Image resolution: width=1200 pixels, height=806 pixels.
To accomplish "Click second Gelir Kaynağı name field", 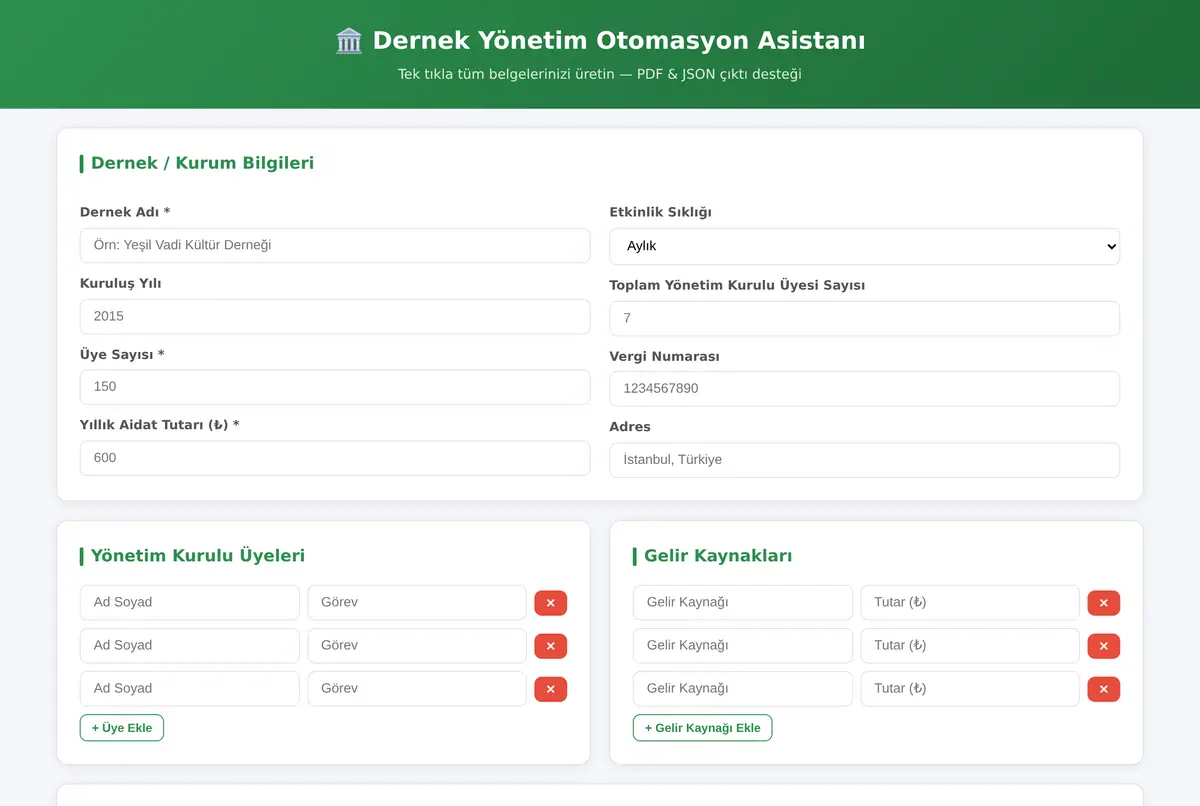I will tap(743, 646).
